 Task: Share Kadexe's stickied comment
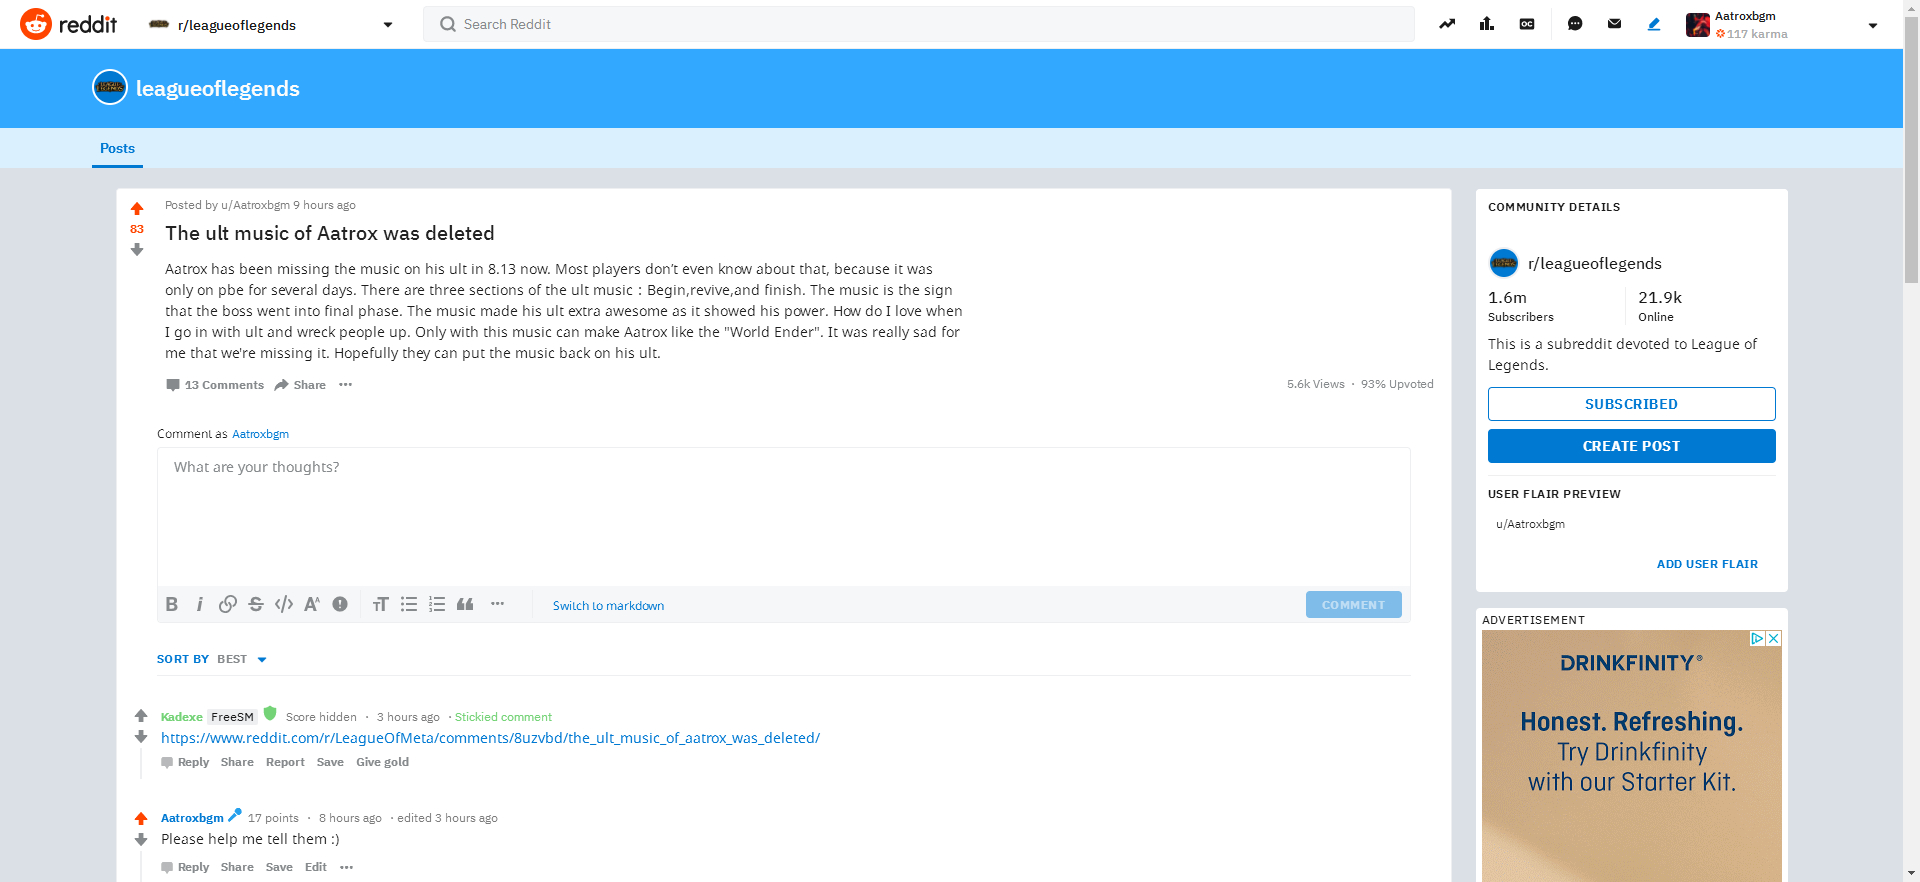click(237, 762)
